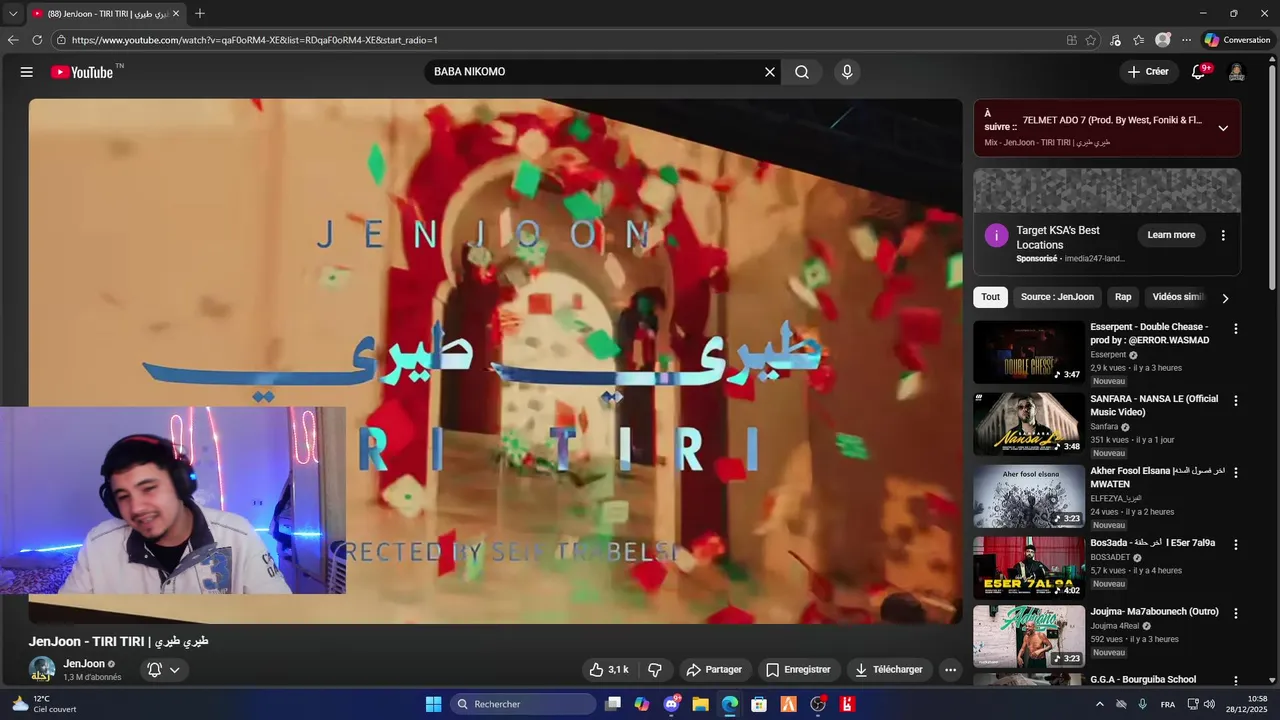Viewport: 1280px width, 720px height.
Task: Click the taskbar Rechercher search box
Action: [523, 704]
